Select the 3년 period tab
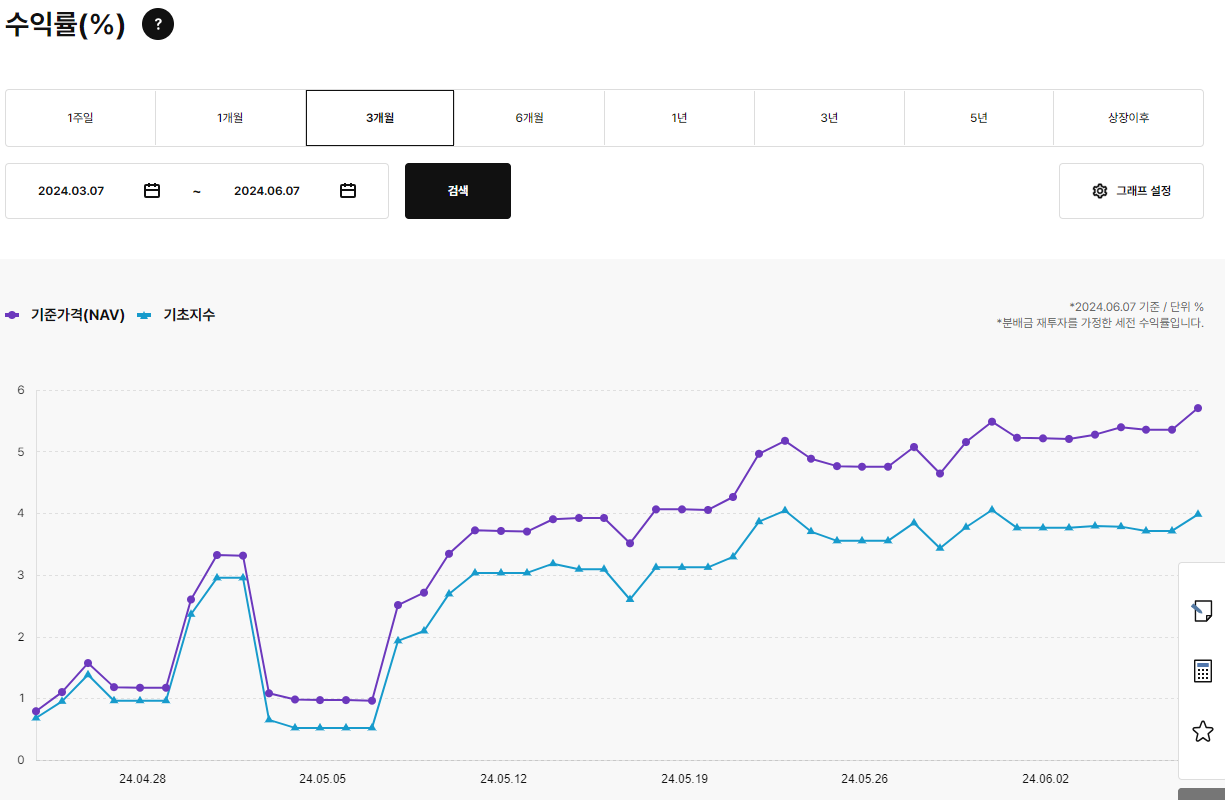 click(829, 118)
